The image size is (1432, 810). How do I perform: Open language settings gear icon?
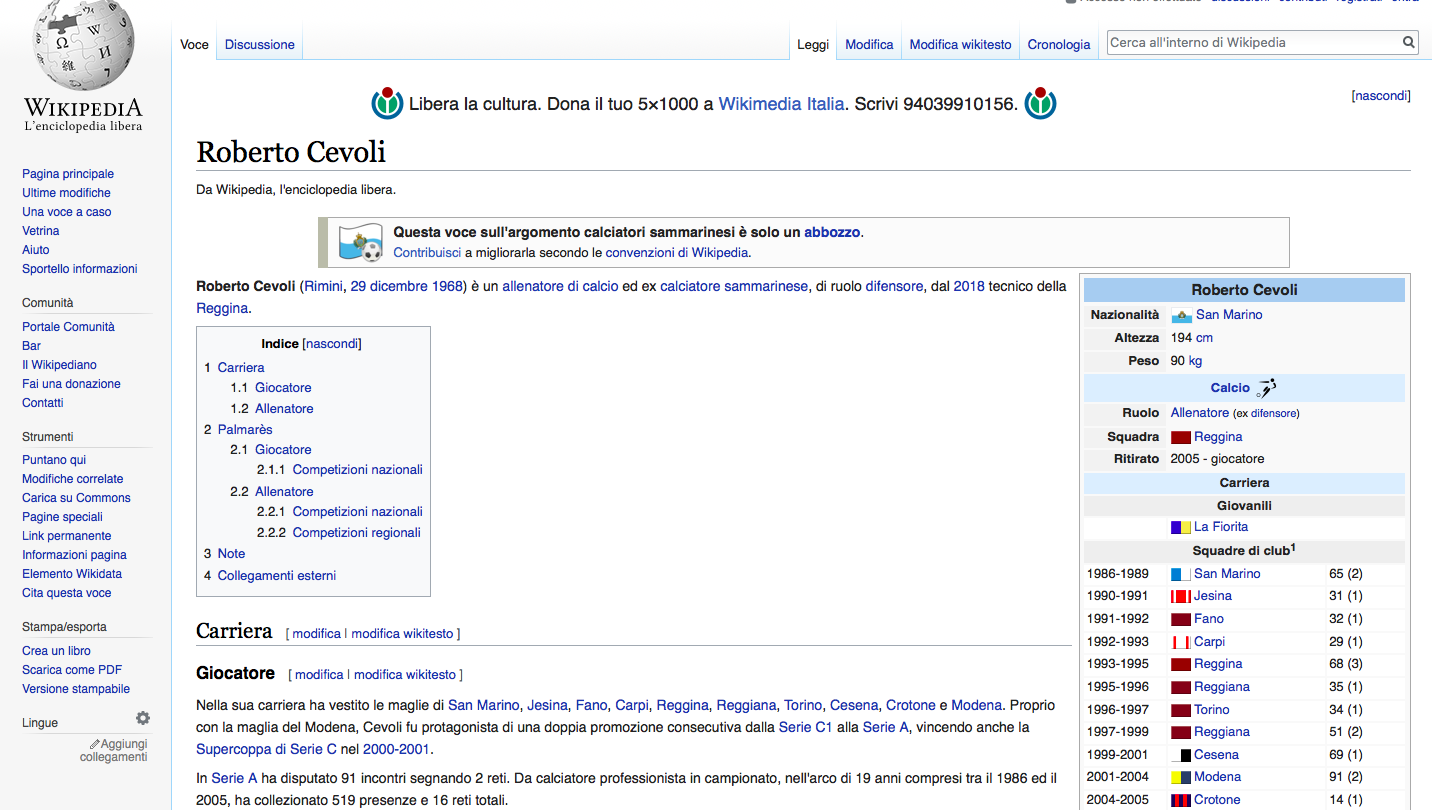(x=143, y=718)
